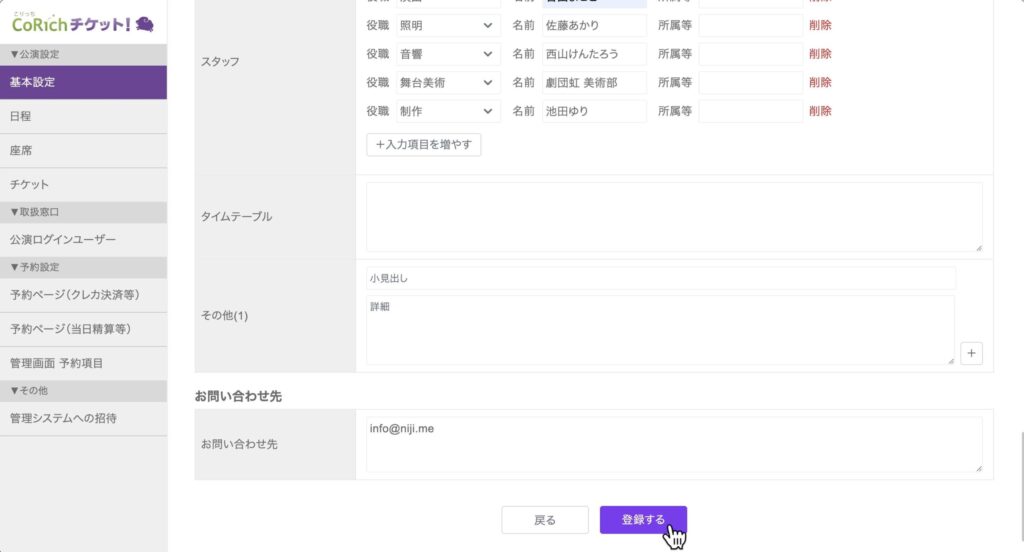Click the 小見出し input field
Screen dimensions: 1024x552
660,278
